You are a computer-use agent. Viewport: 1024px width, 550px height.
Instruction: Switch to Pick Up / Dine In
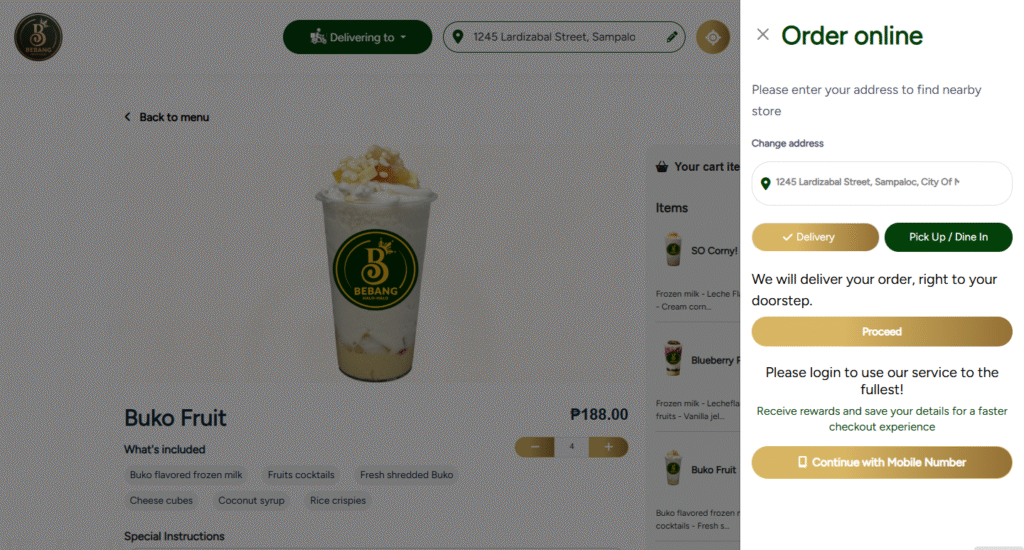tap(948, 237)
